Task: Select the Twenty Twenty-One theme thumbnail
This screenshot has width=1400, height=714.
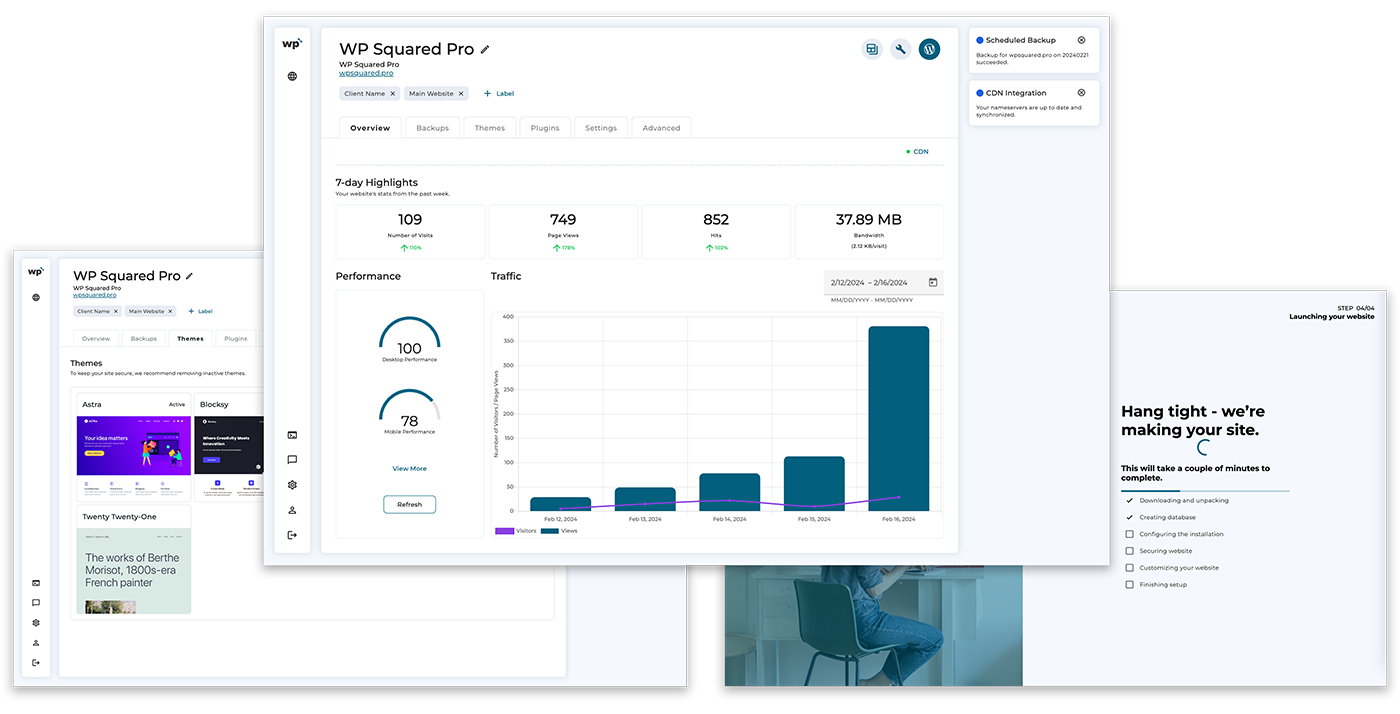Action: click(134, 571)
